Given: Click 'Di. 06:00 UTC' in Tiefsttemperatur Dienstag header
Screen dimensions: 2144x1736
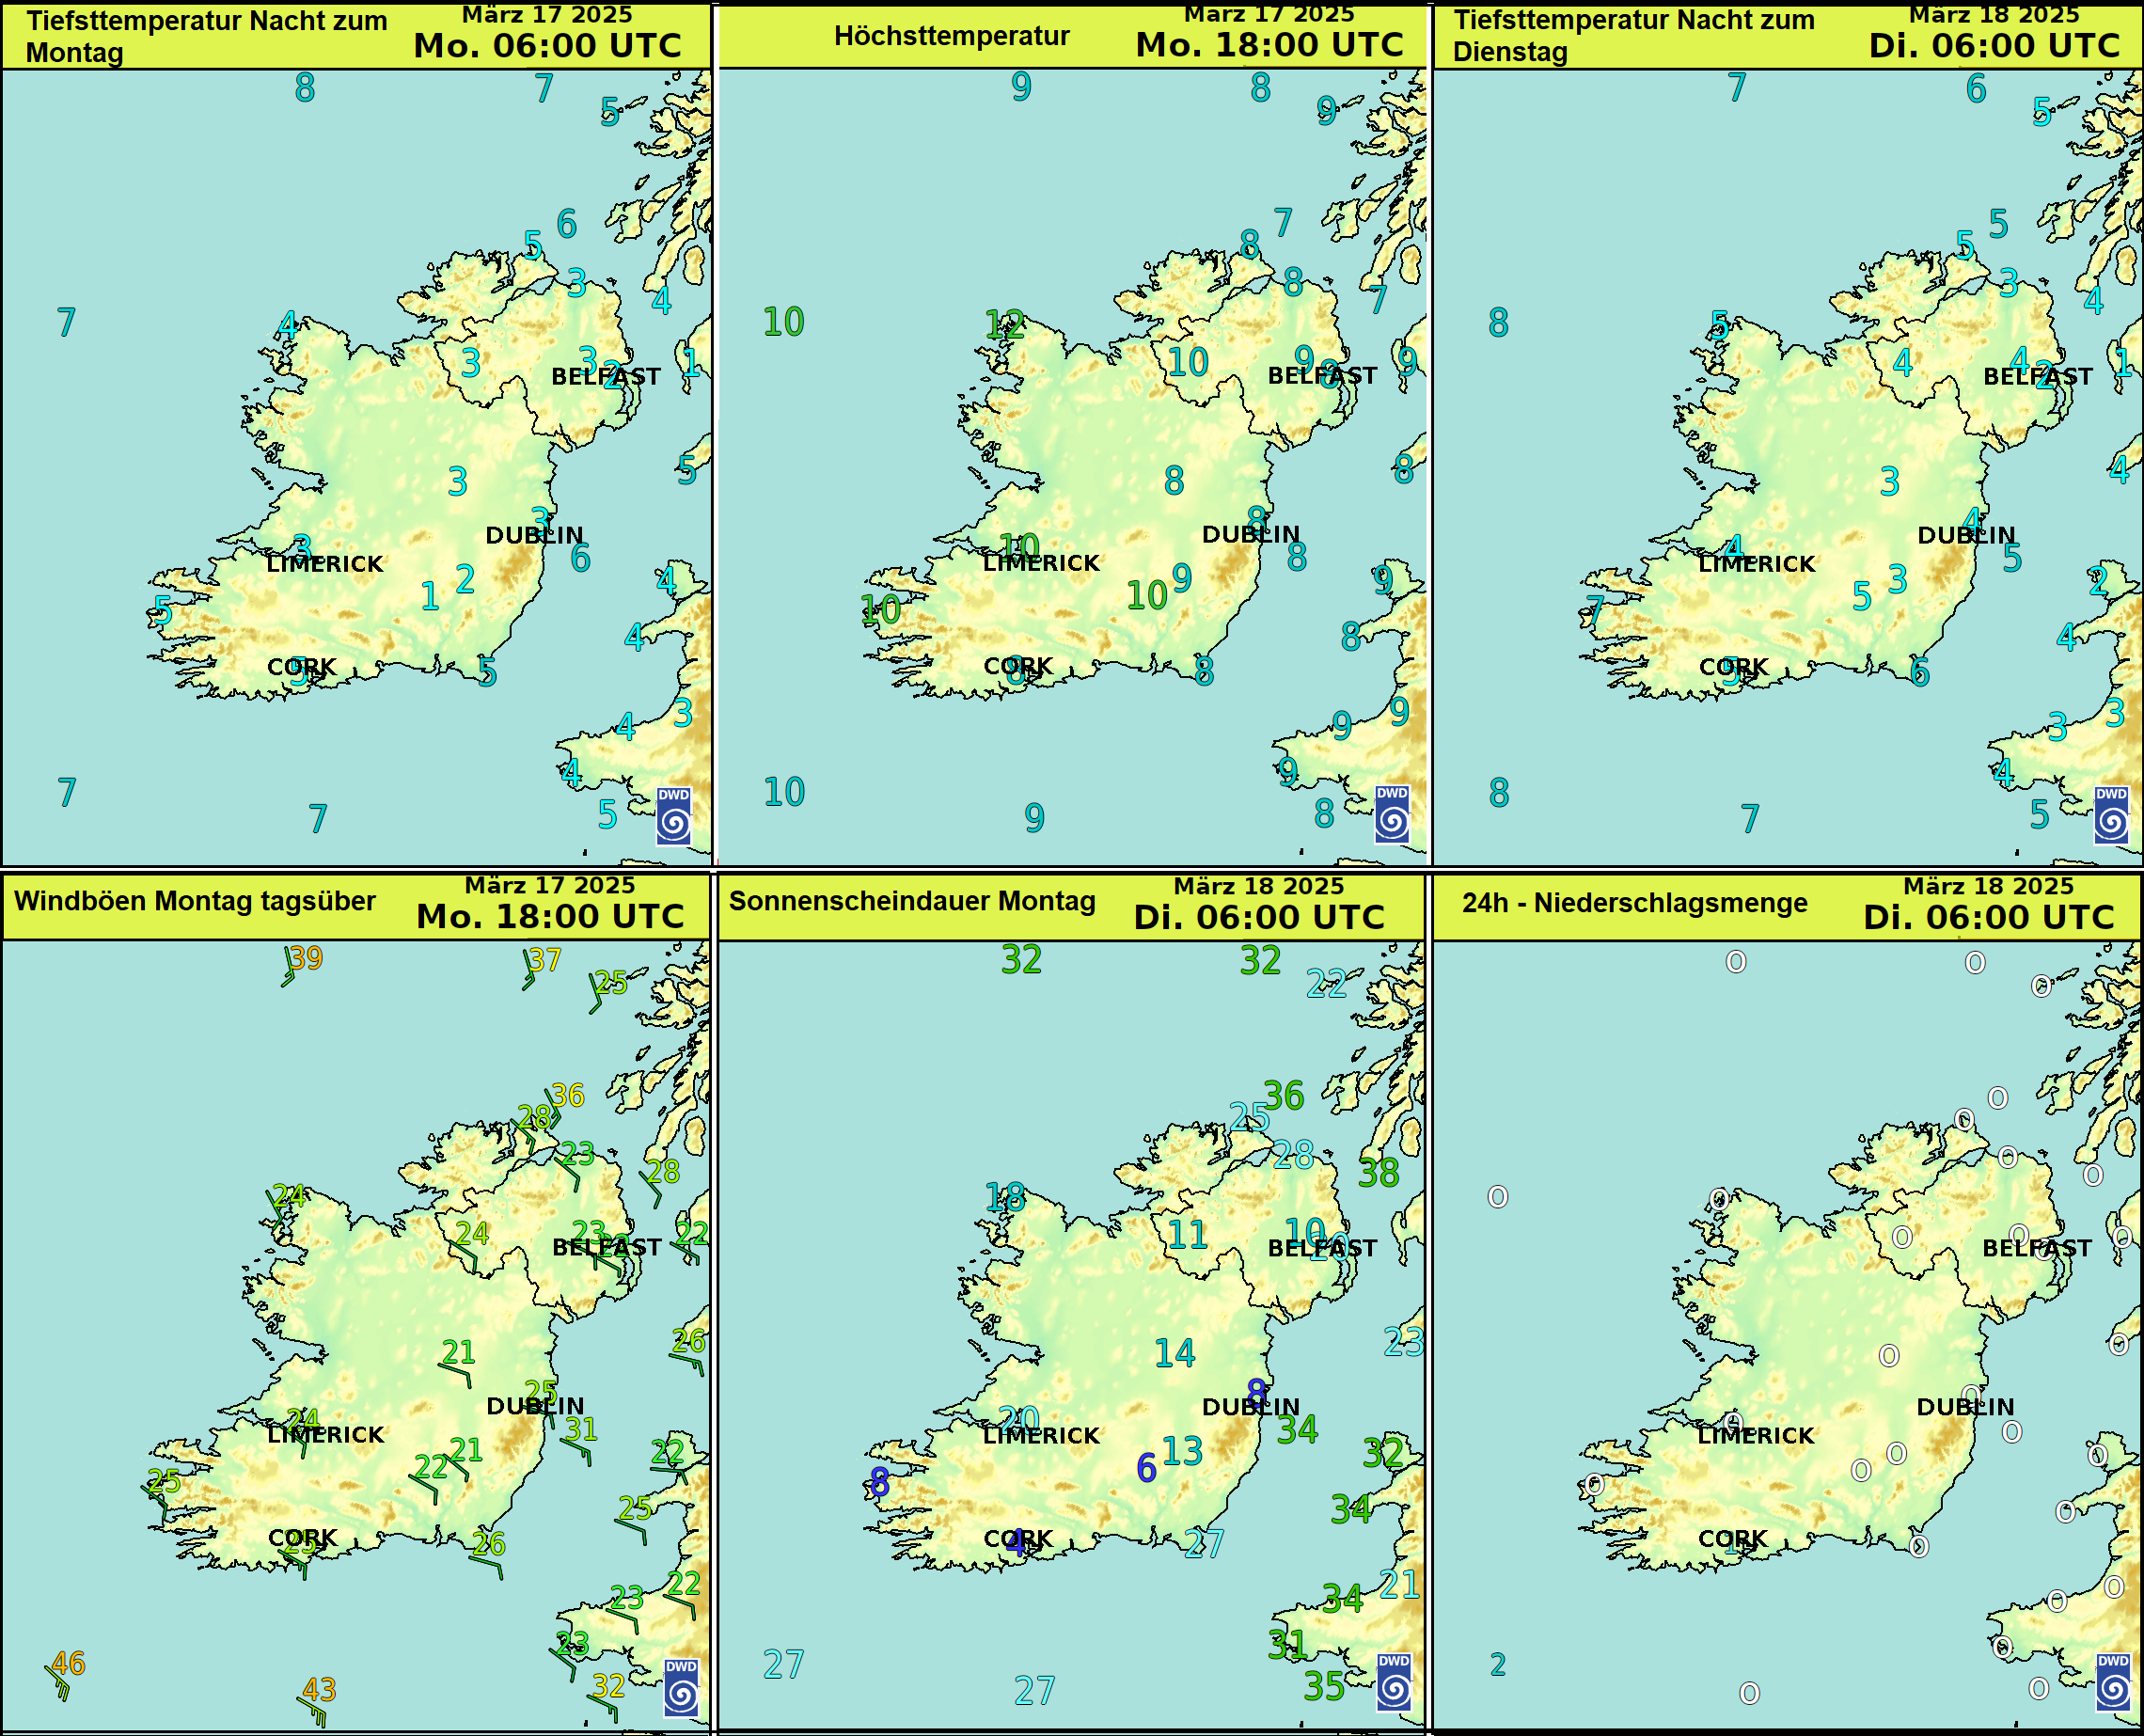Looking at the screenshot, I should pos(1995,45).
